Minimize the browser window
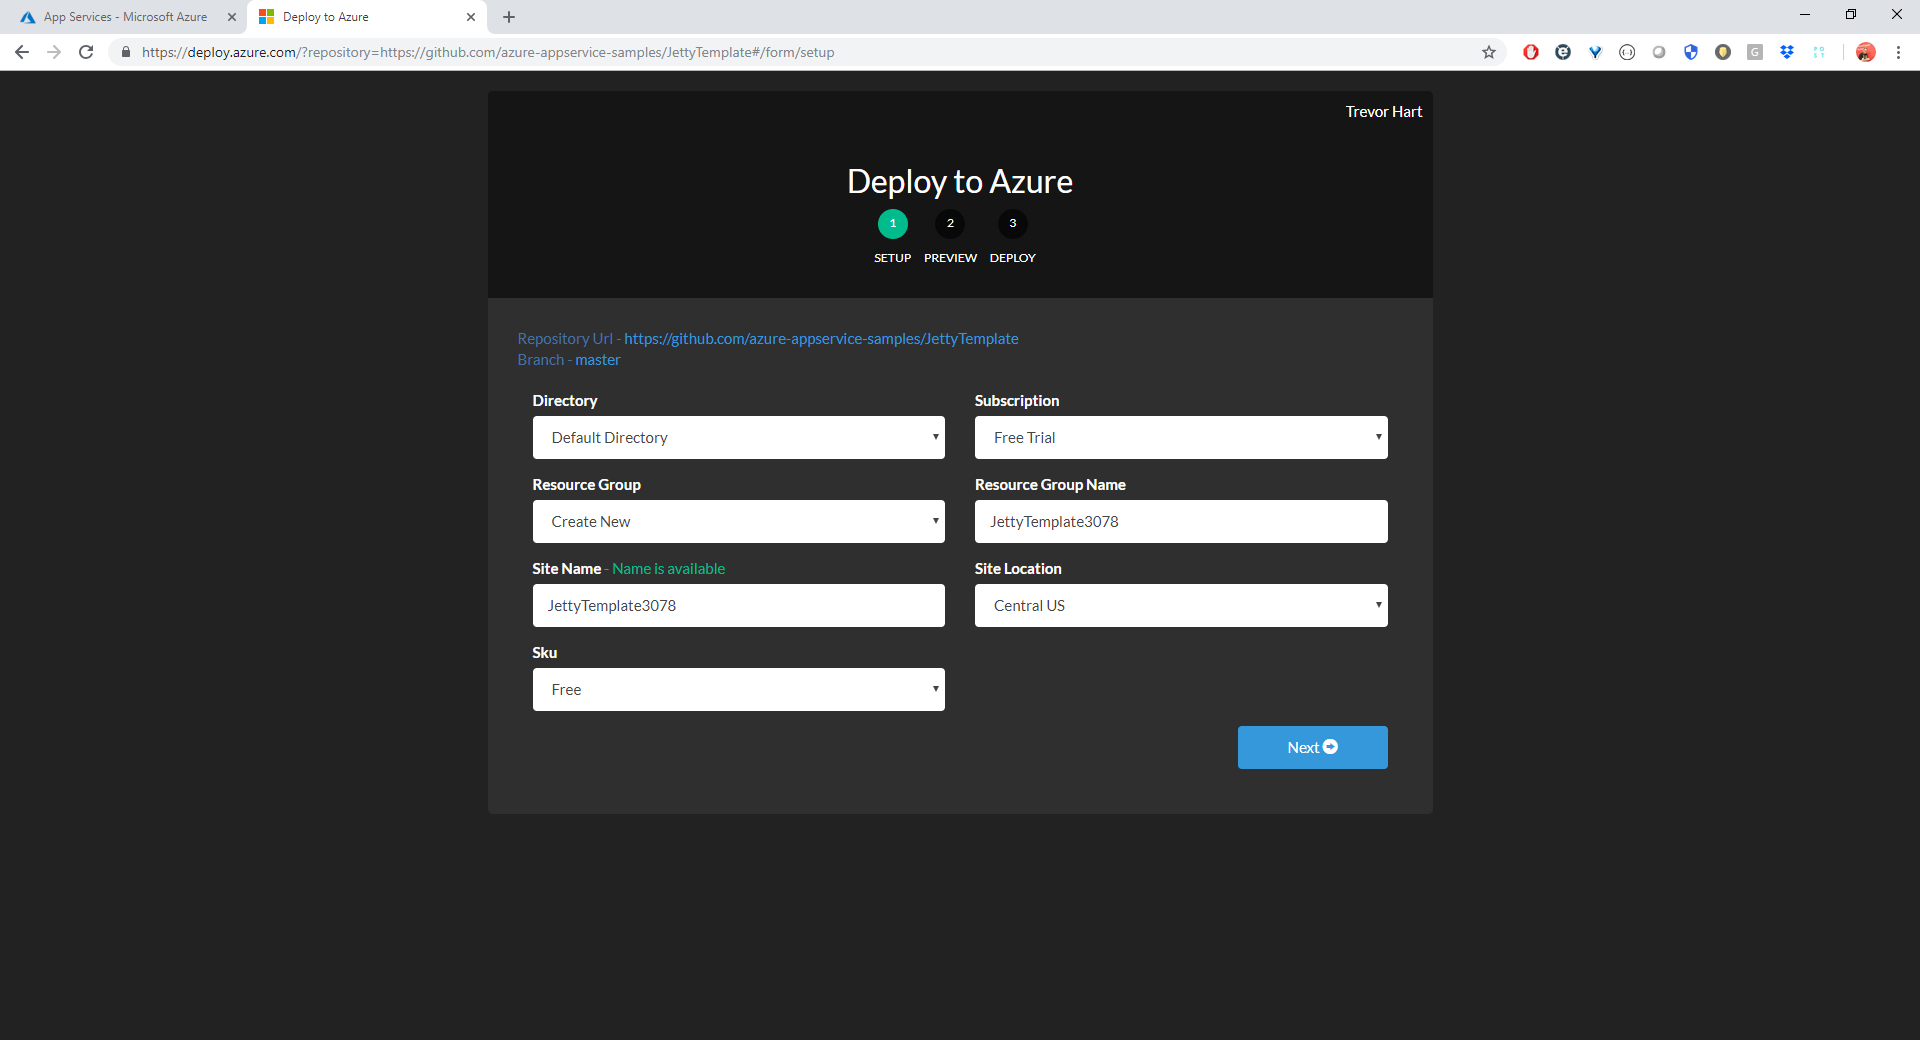This screenshot has width=1920, height=1040. click(1805, 15)
